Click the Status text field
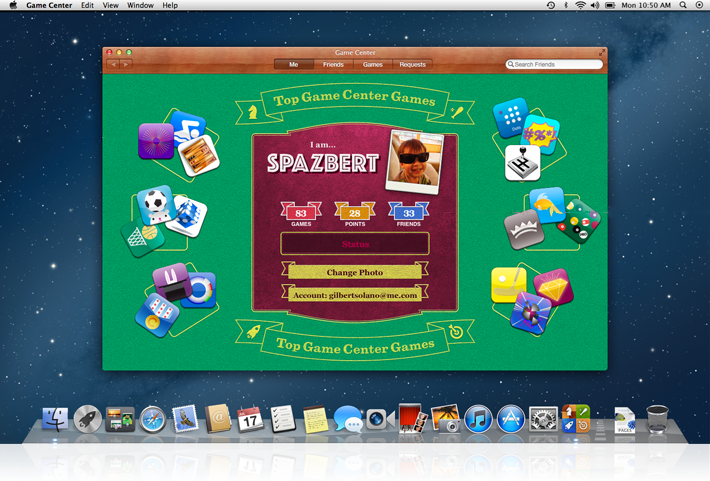 point(355,244)
